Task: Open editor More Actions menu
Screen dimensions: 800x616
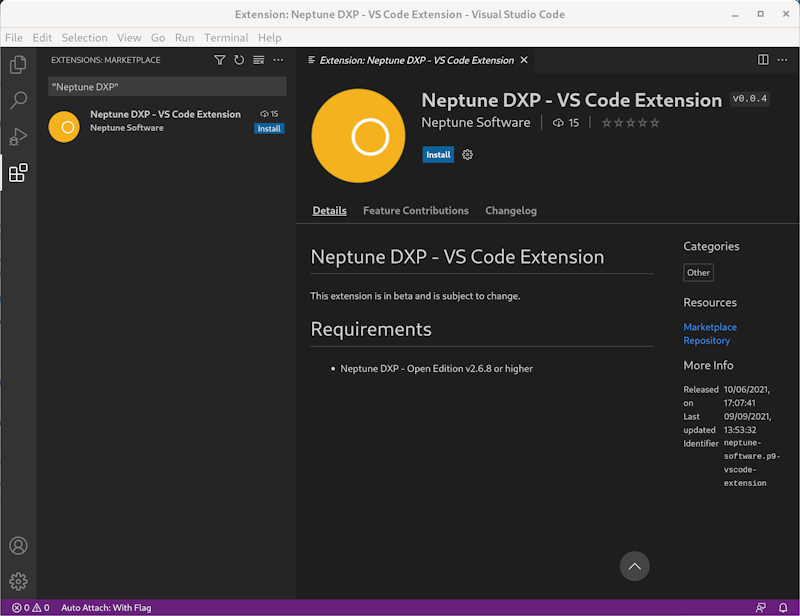Action: [x=782, y=60]
